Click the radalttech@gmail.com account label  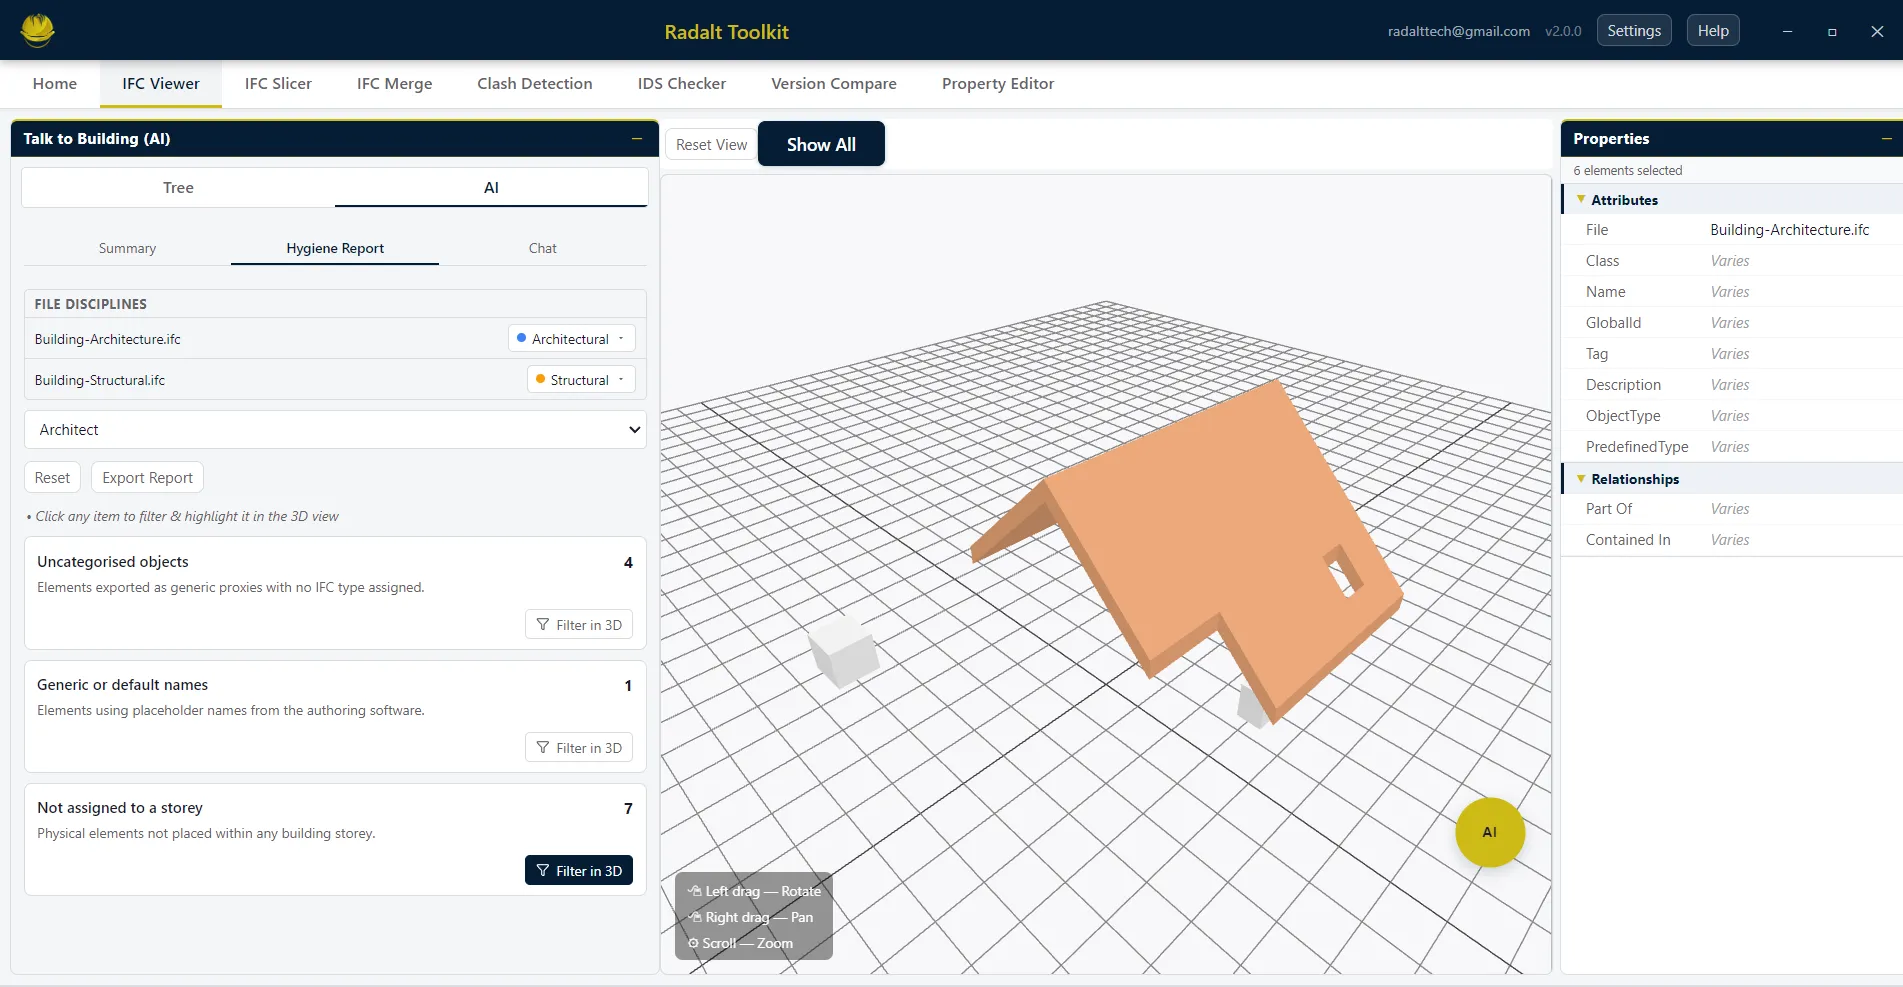[1458, 31]
